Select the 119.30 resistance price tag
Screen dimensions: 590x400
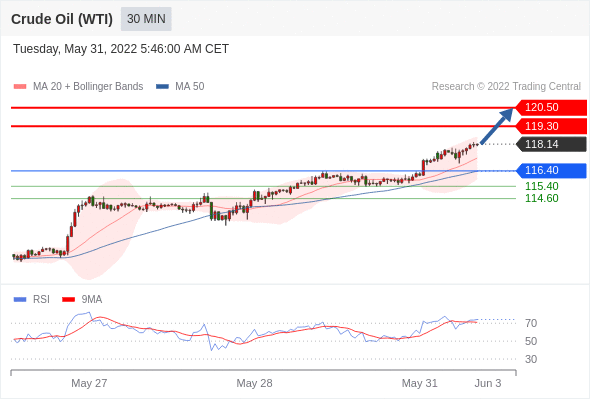(x=551, y=126)
